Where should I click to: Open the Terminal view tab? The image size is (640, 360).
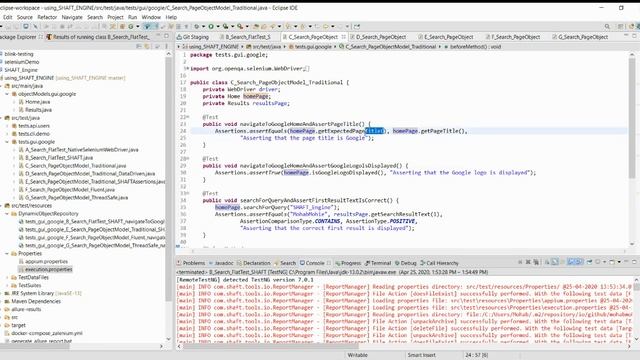coord(378,263)
